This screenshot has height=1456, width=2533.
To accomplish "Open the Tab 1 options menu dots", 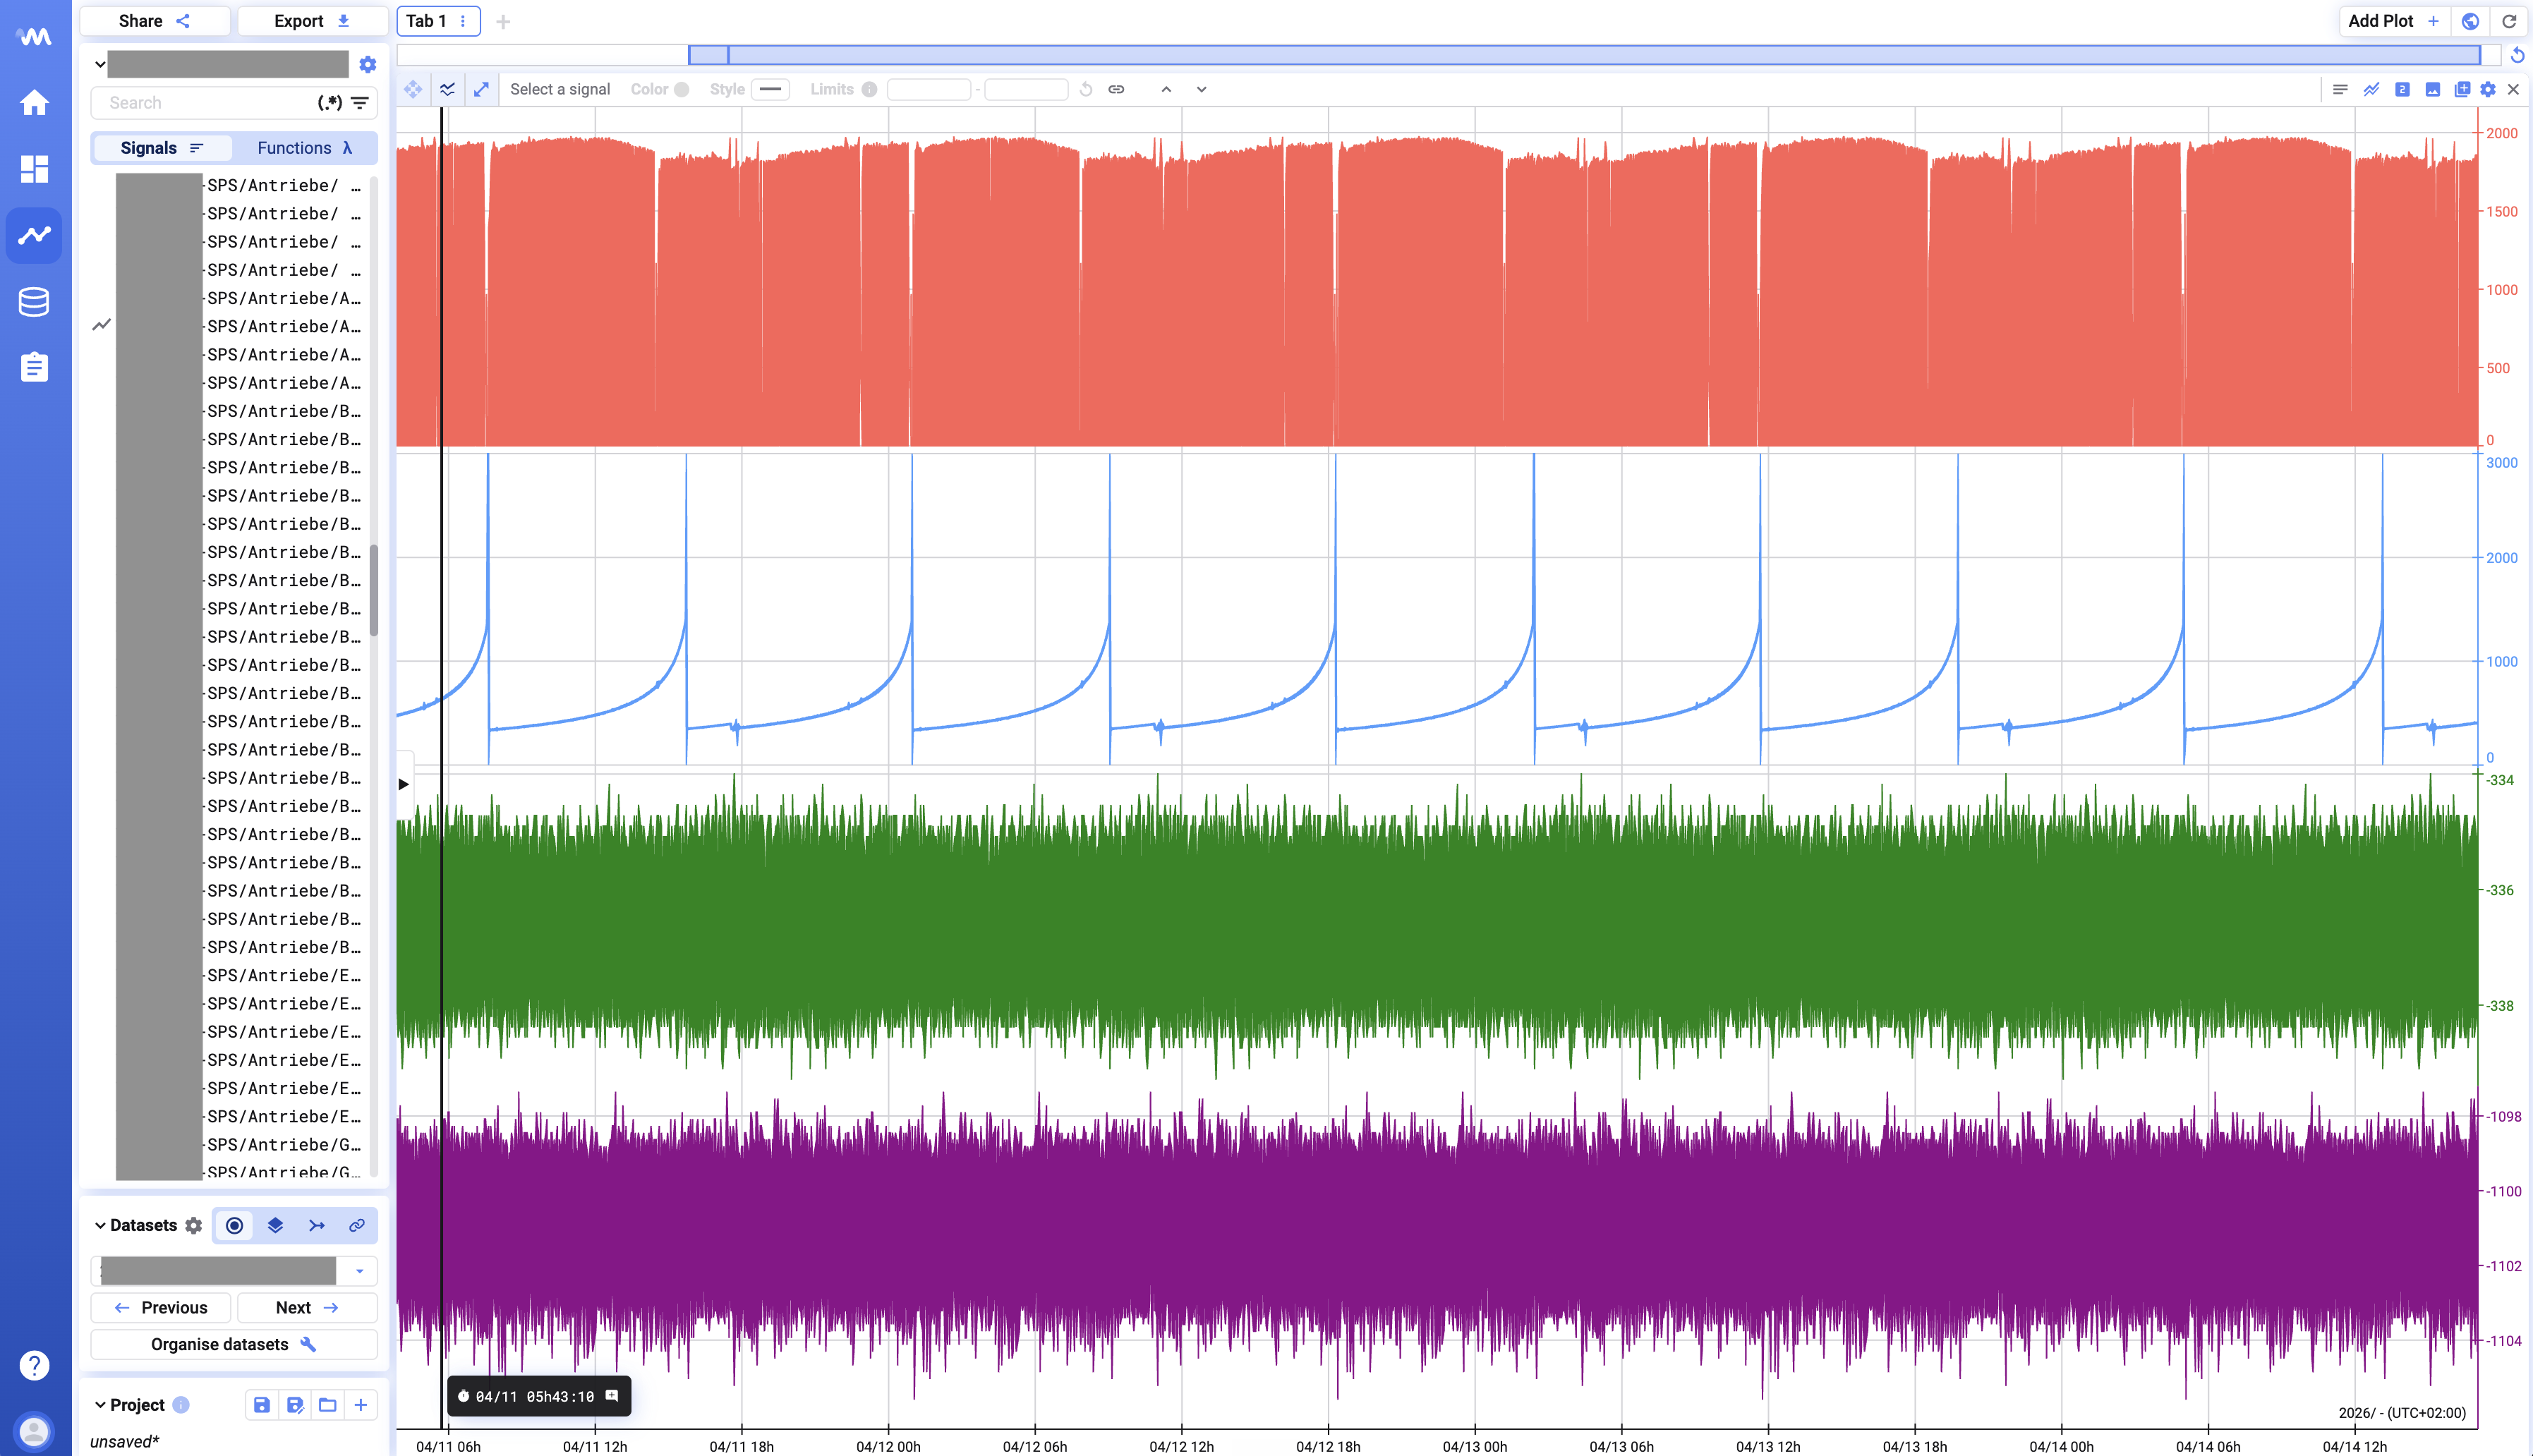I will 463,21.
